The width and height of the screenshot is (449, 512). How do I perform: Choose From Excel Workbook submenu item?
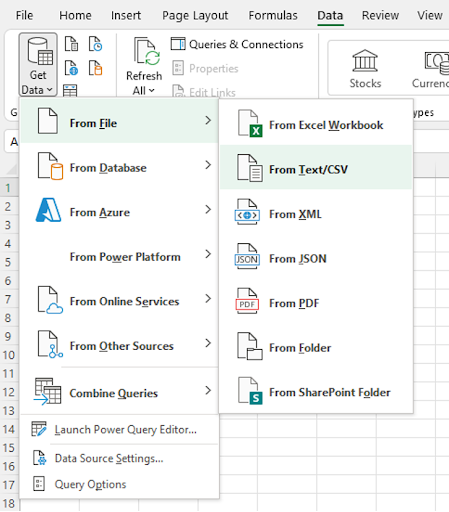coord(316,123)
